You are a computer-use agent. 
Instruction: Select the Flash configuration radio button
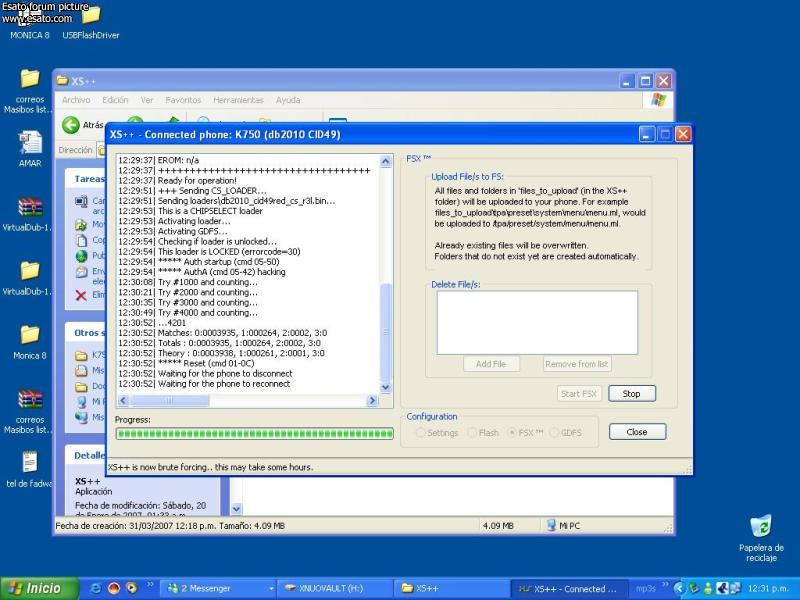(472, 433)
